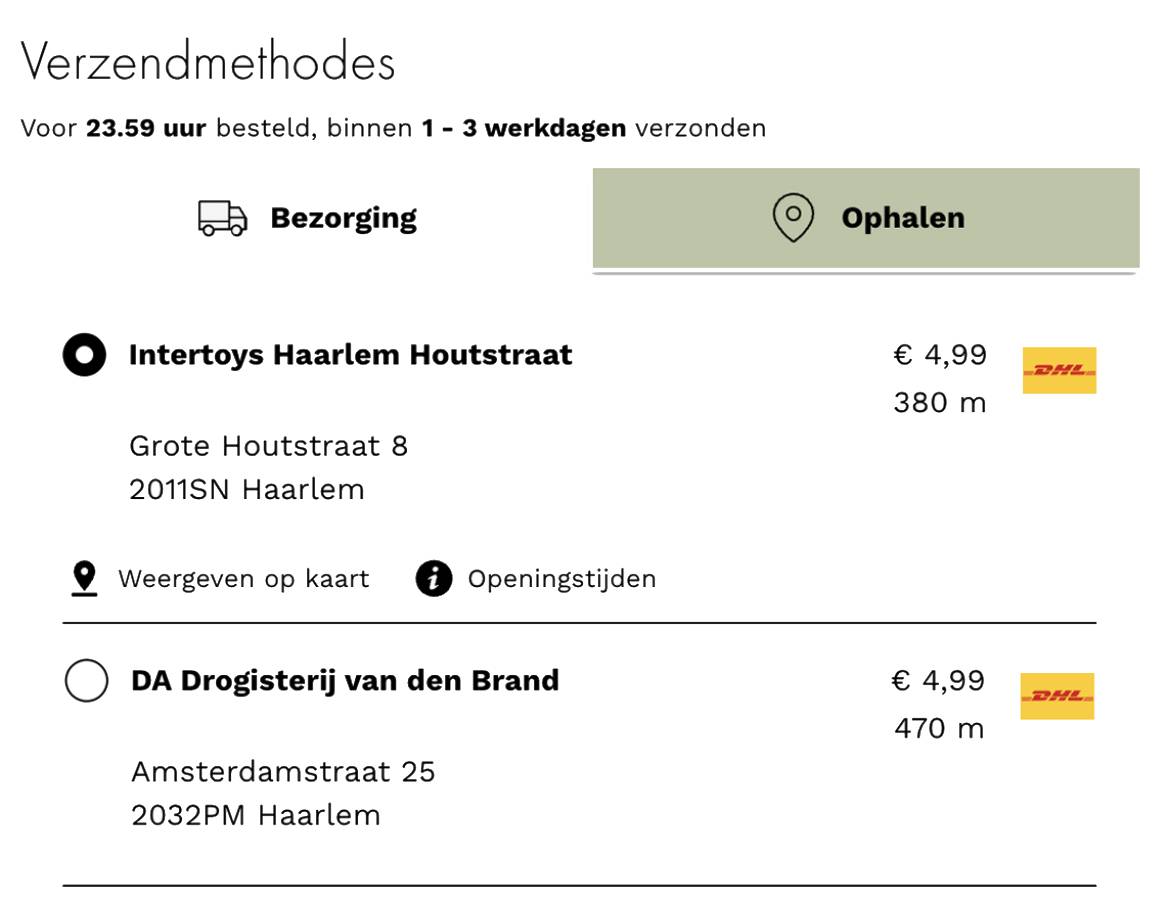Click the 470 m distance label

[x=939, y=728]
